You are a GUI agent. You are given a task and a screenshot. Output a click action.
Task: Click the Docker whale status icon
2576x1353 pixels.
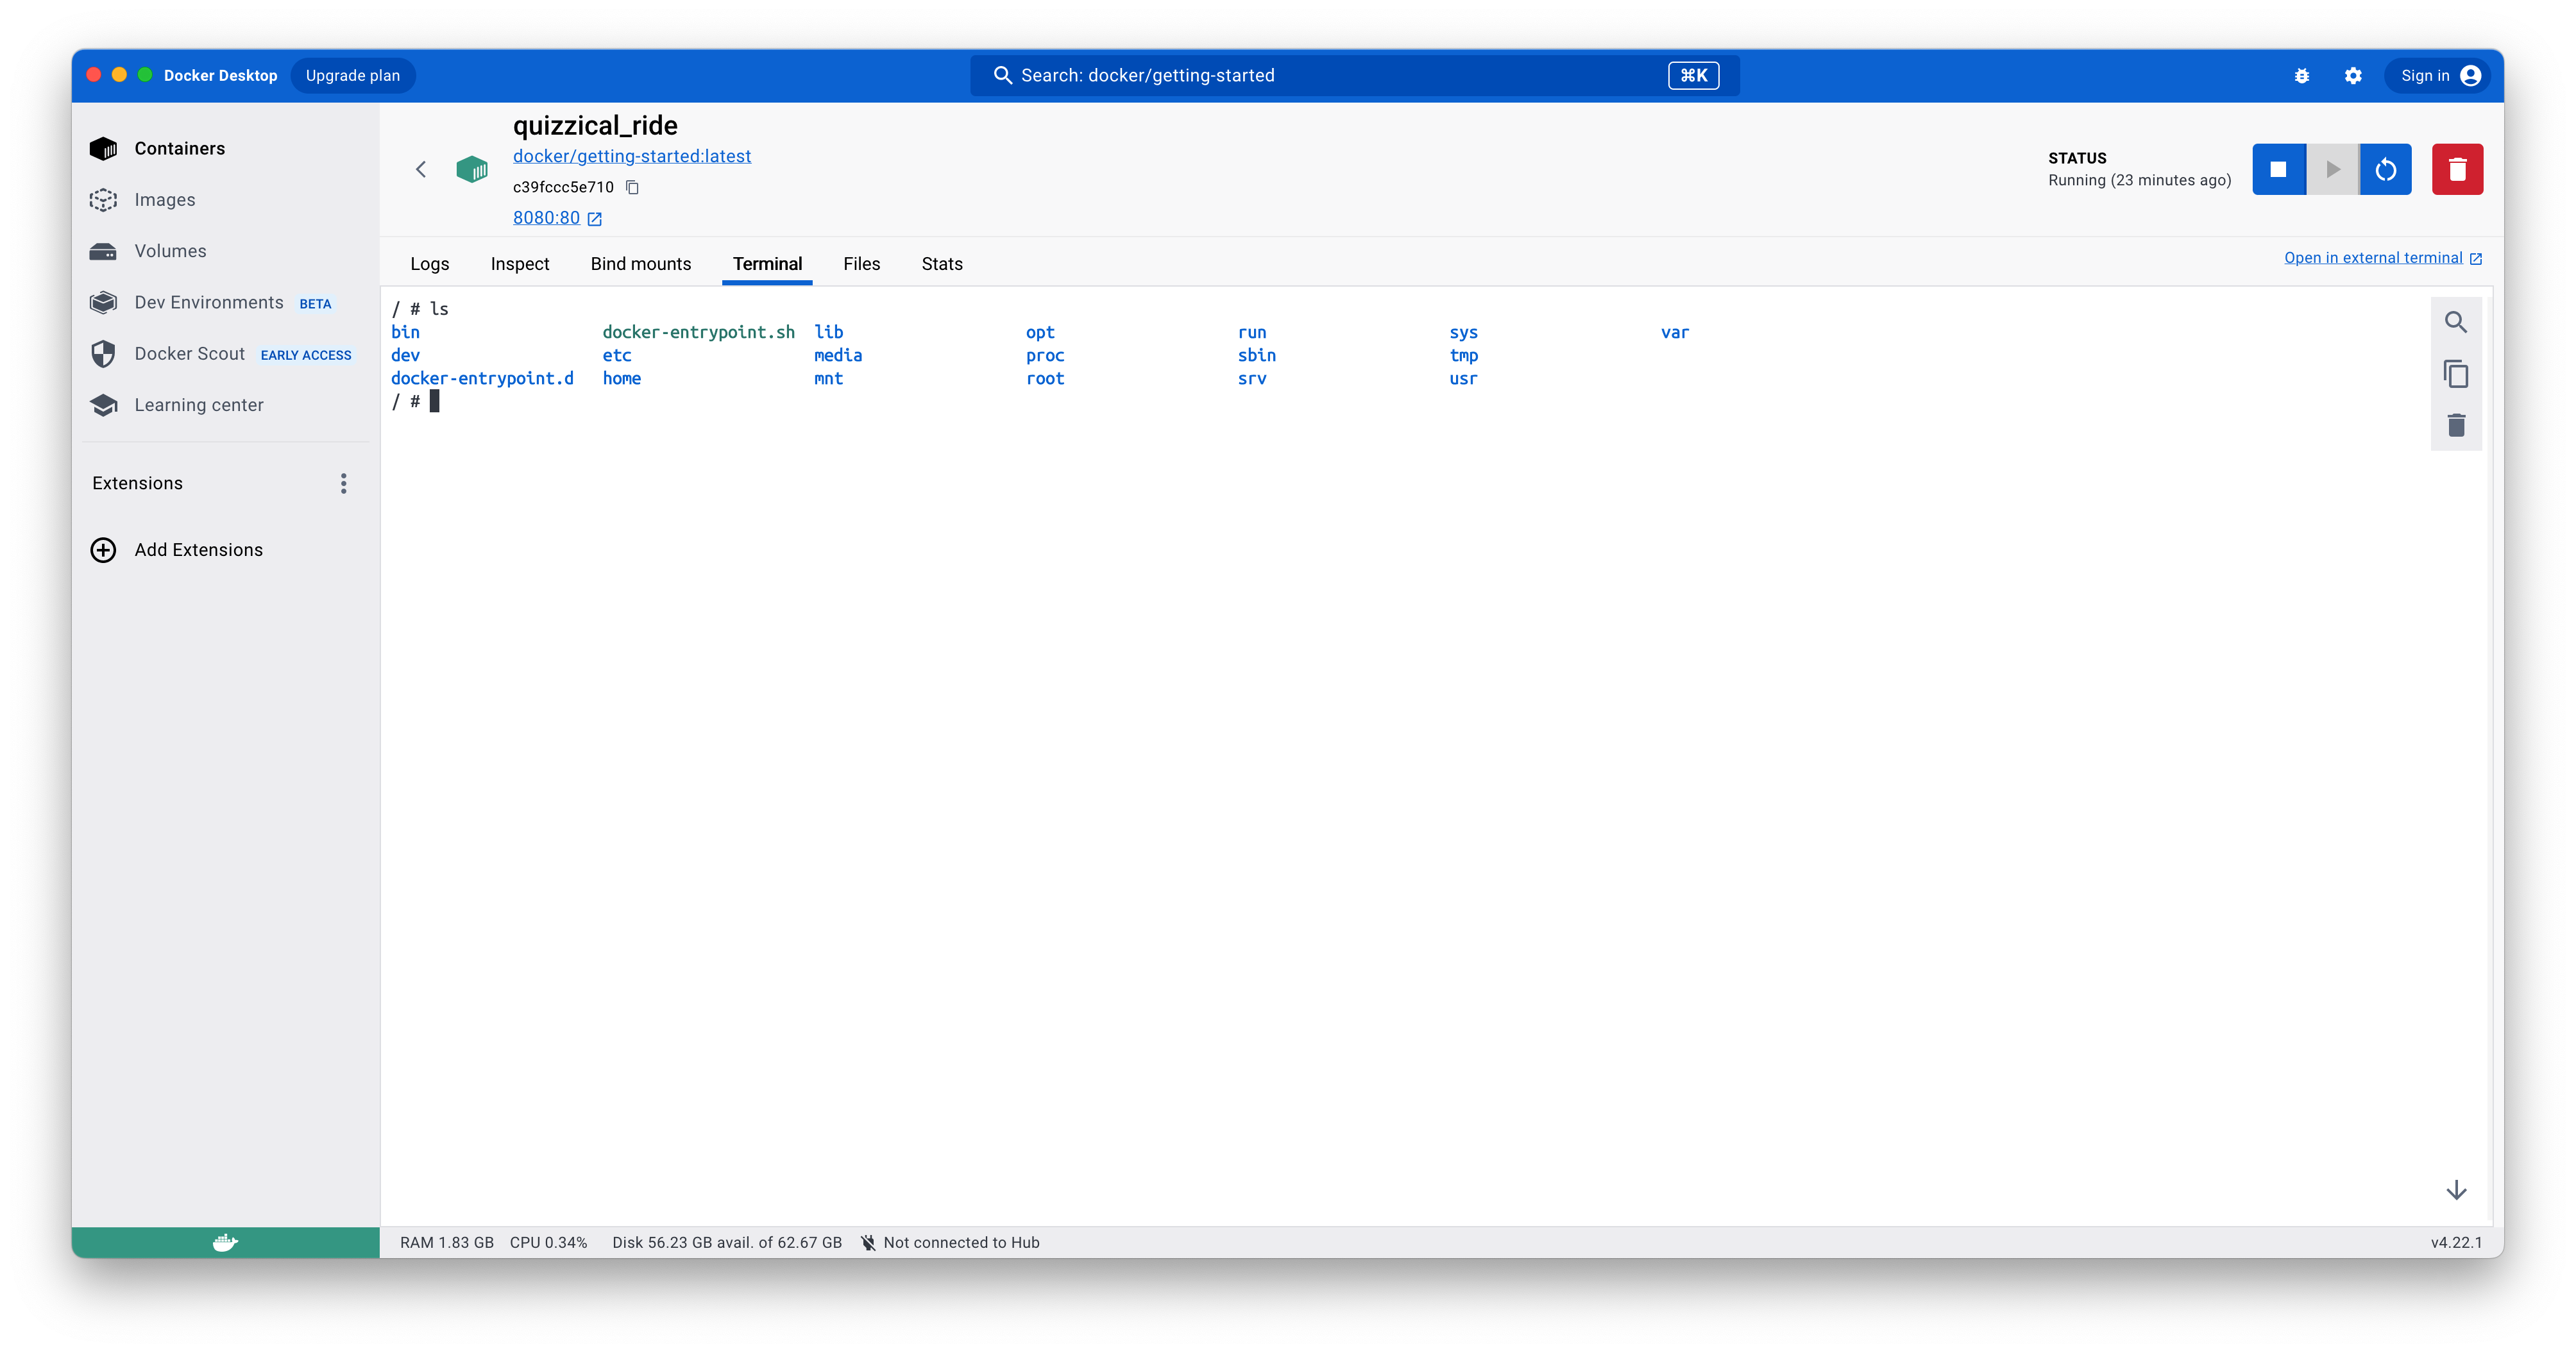pos(225,1242)
